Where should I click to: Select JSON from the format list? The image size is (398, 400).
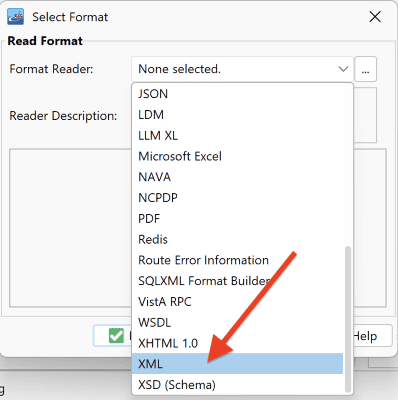(x=238, y=94)
